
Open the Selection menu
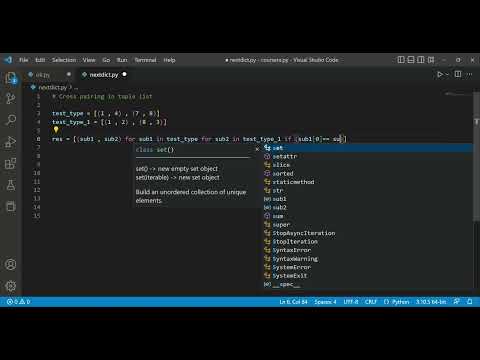[64, 60]
